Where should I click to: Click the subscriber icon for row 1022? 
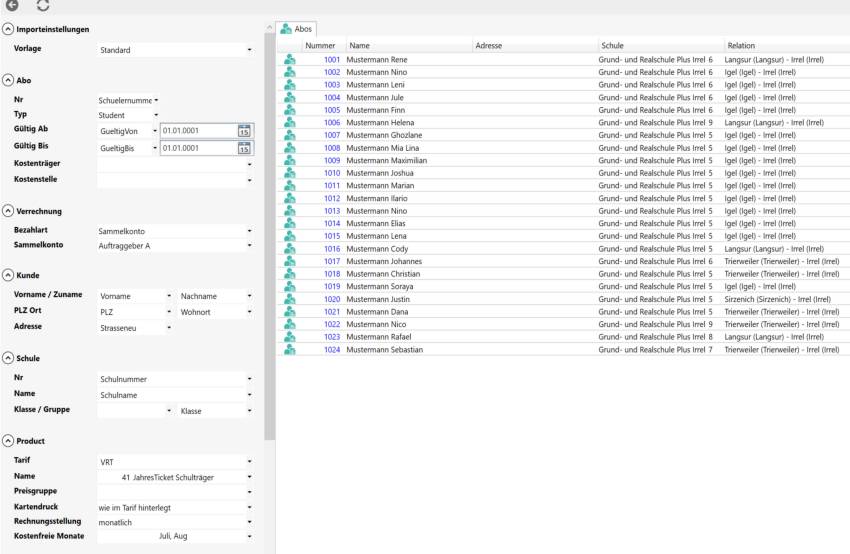(290, 324)
